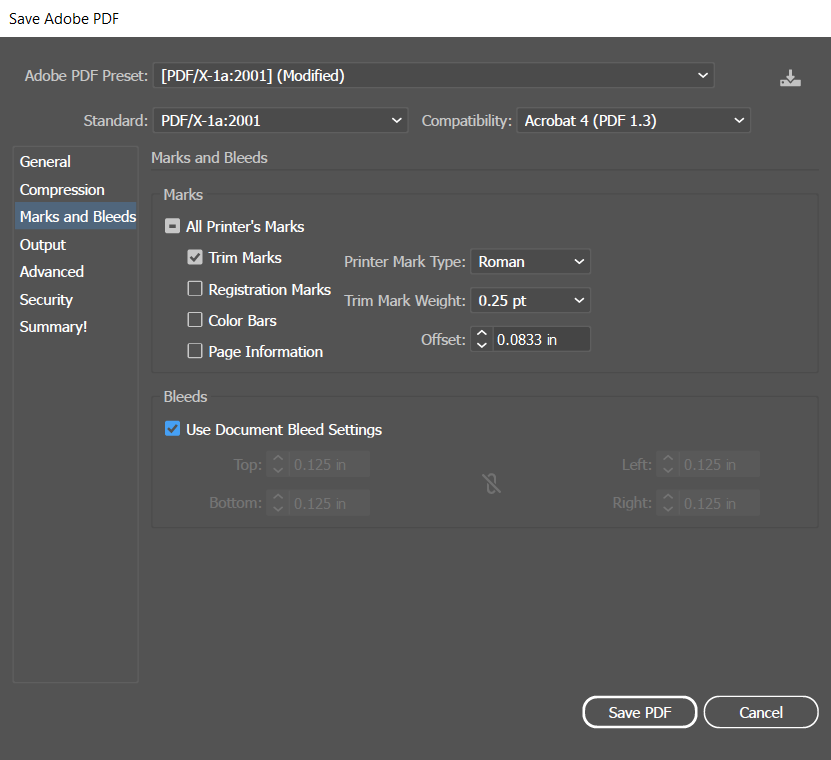Screen dimensions: 831x760
Task: Click the Cancel button
Action: pyautogui.click(x=761, y=712)
